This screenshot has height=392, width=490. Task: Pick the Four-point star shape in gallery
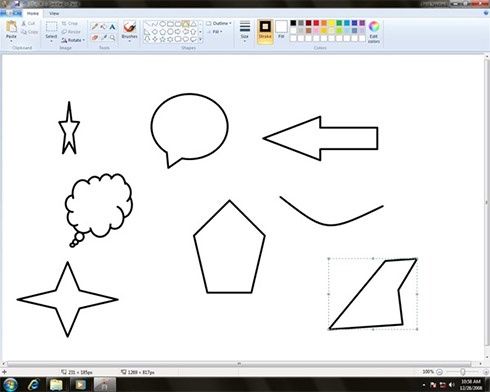(155, 39)
